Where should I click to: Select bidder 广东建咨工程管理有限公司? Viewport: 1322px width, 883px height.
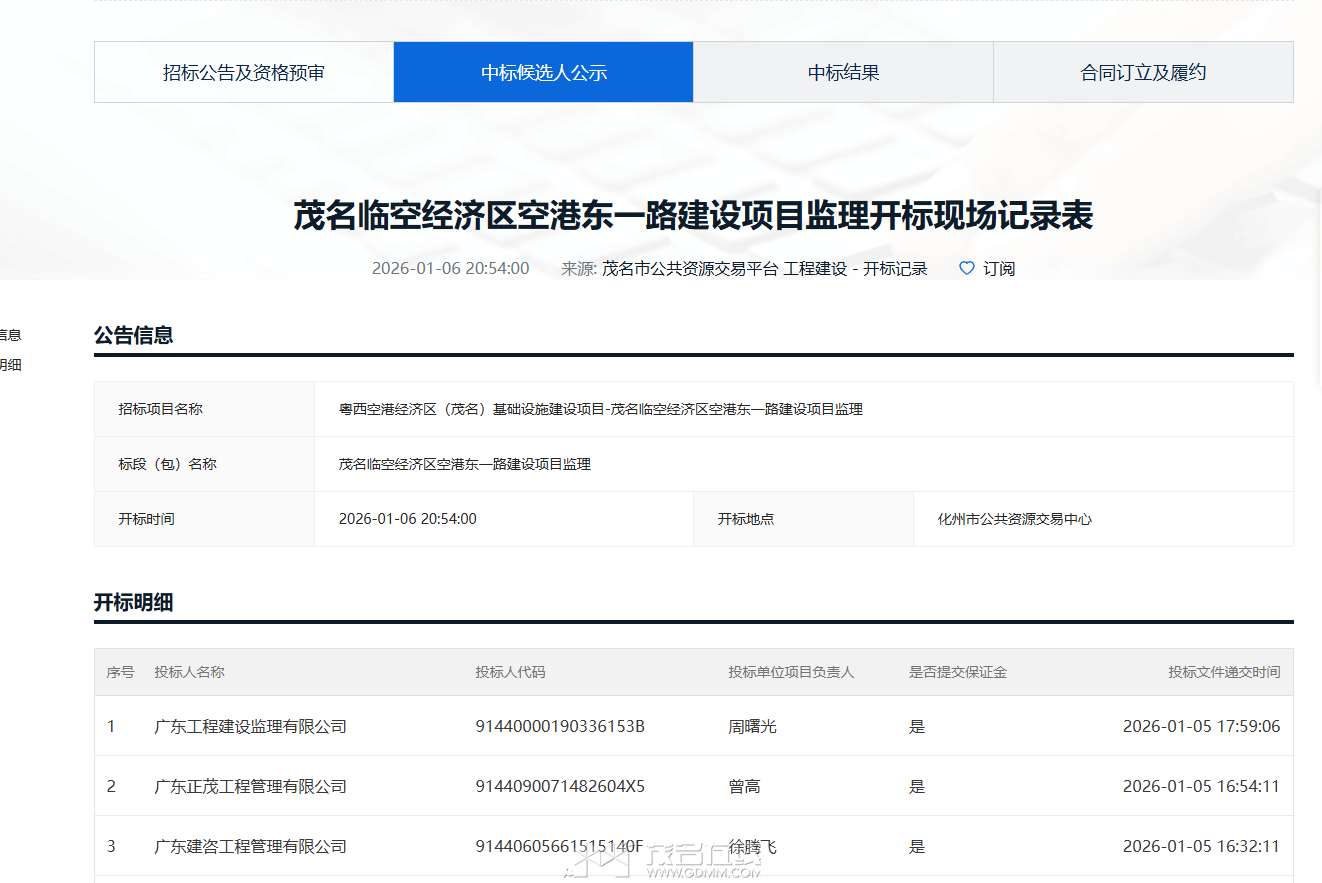pyautogui.click(x=250, y=846)
